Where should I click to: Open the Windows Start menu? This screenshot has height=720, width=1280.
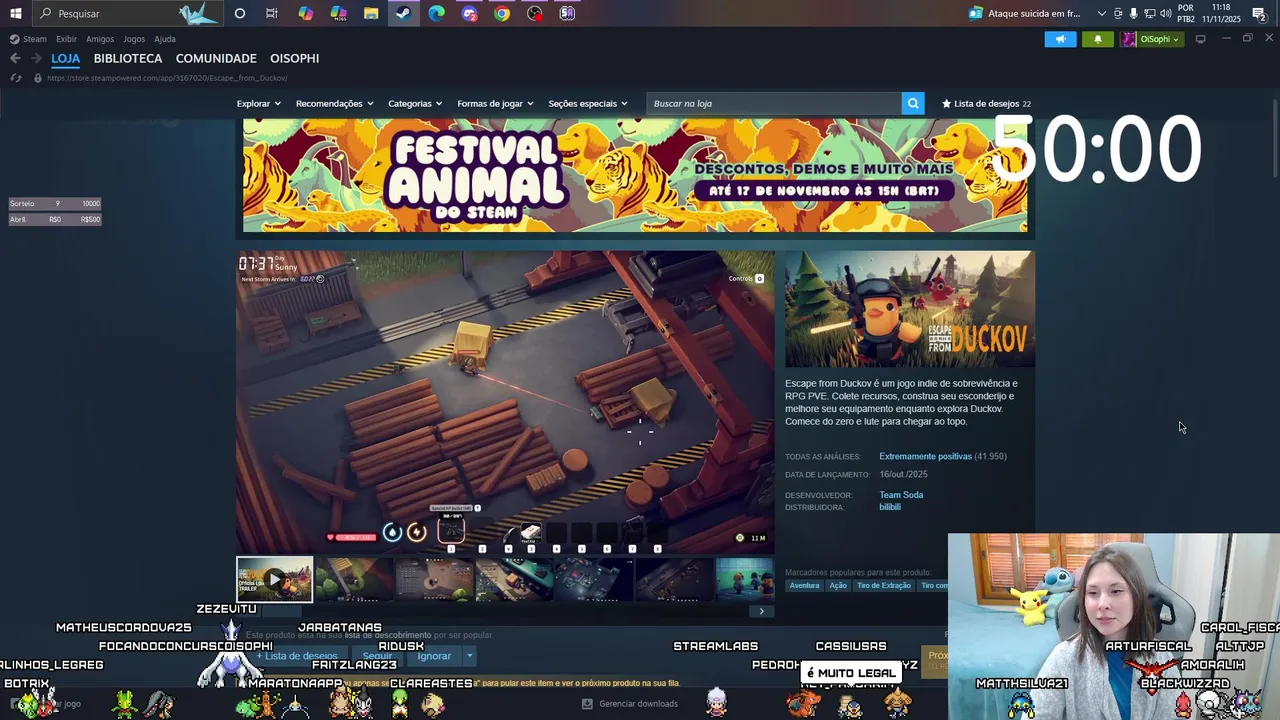tap(15, 13)
